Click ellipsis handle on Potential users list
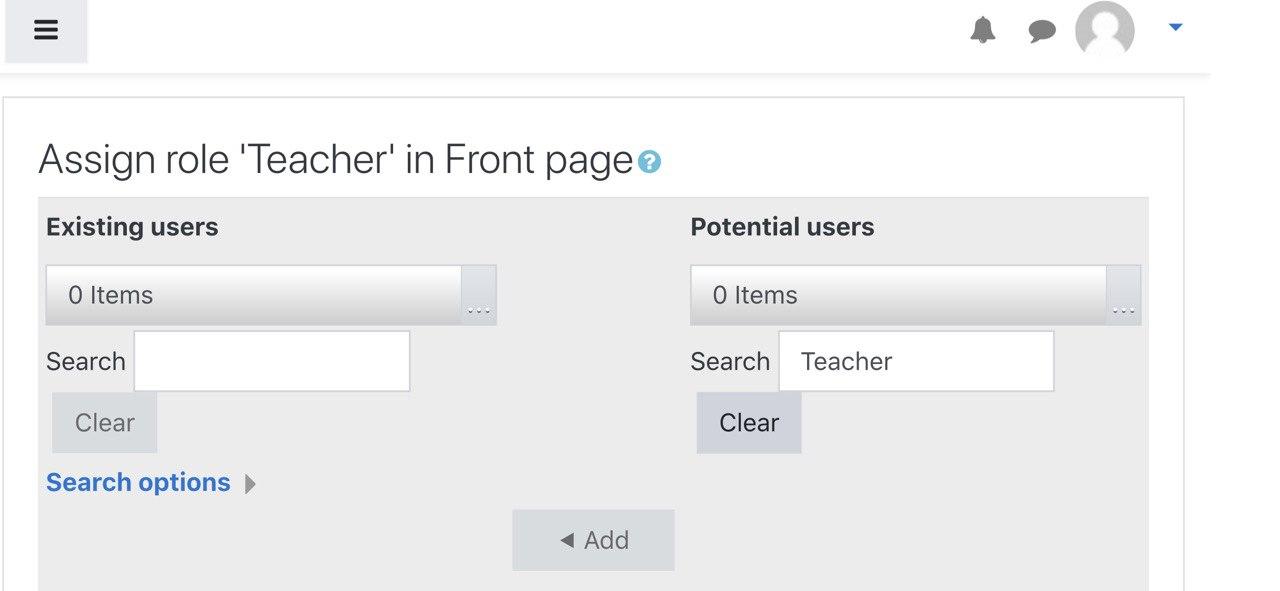This screenshot has height=591, width=1280. point(1124,295)
